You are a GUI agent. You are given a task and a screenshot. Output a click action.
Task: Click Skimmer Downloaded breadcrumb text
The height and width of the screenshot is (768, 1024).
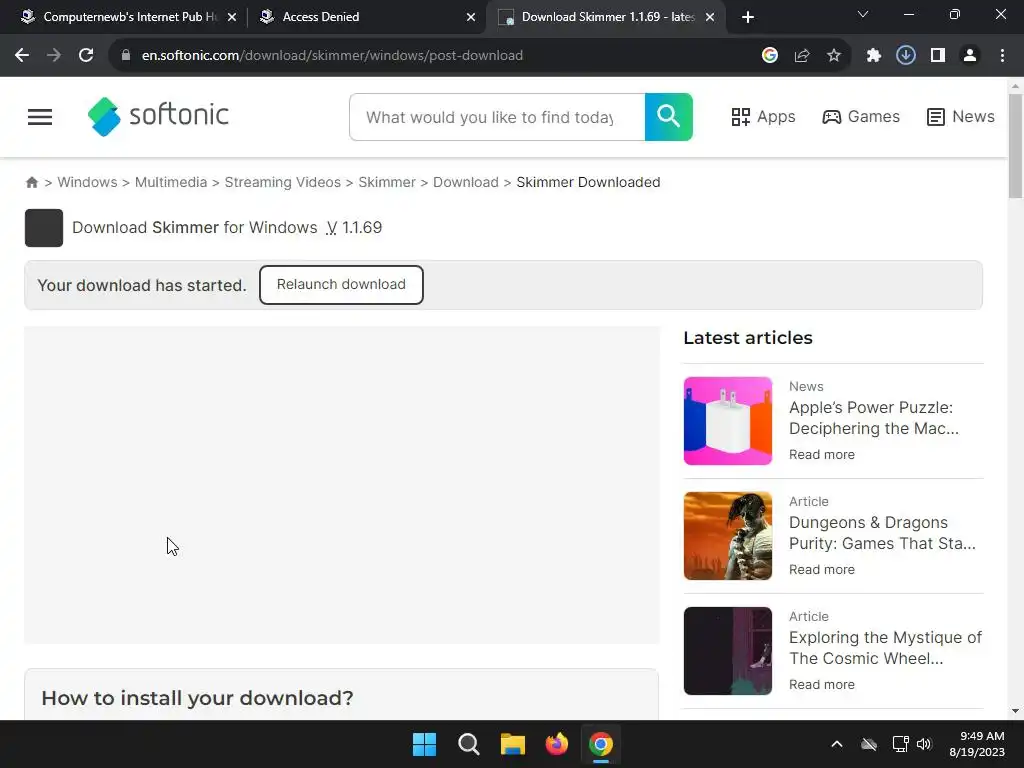click(588, 182)
